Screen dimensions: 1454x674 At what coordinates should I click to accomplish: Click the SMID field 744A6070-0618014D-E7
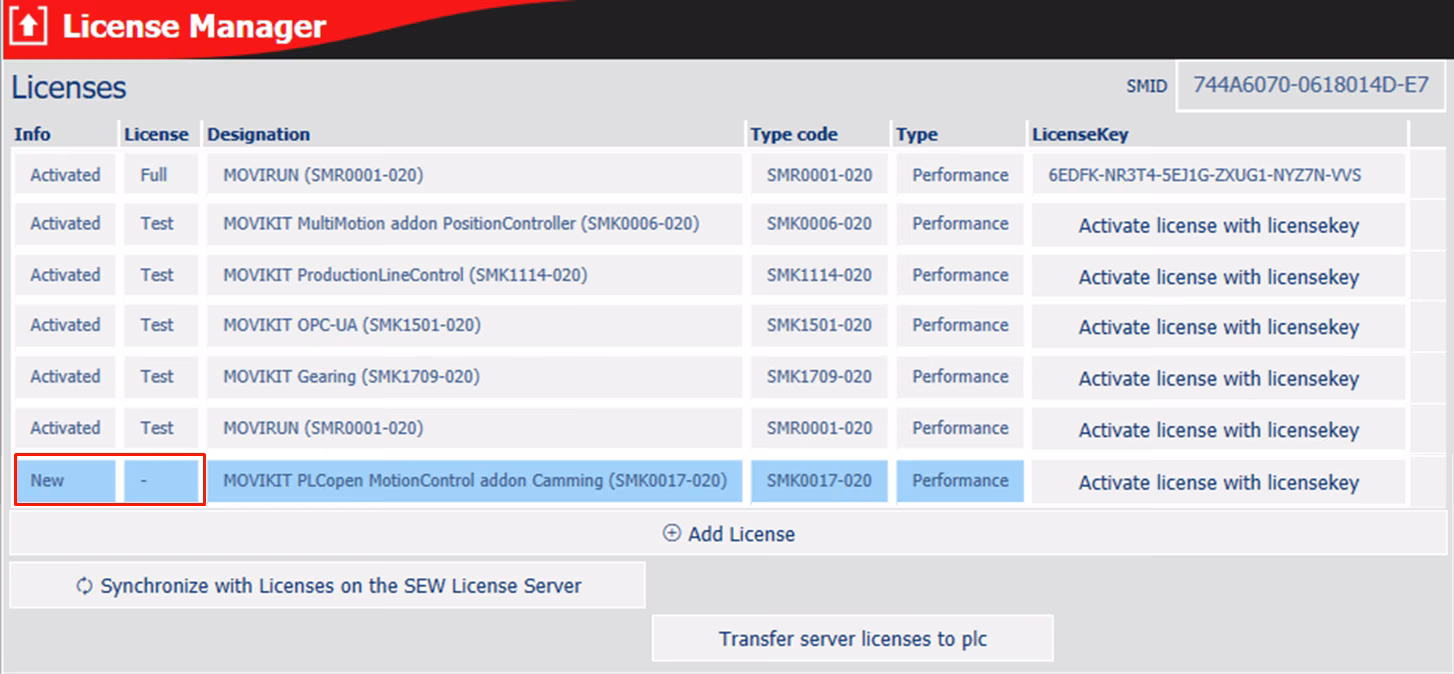(x=1311, y=86)
